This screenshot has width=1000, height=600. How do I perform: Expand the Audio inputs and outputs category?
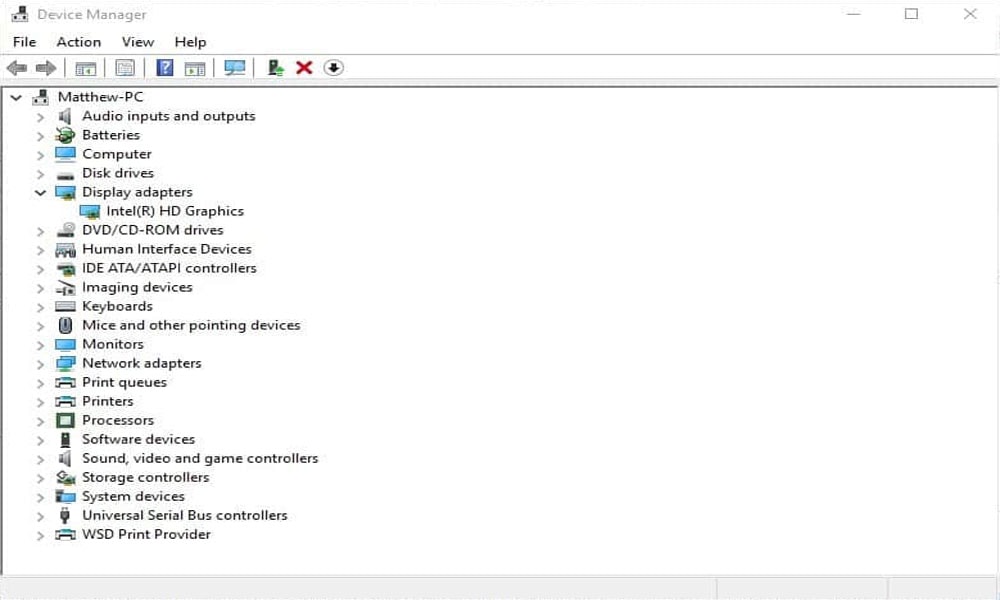coord(40,117)
